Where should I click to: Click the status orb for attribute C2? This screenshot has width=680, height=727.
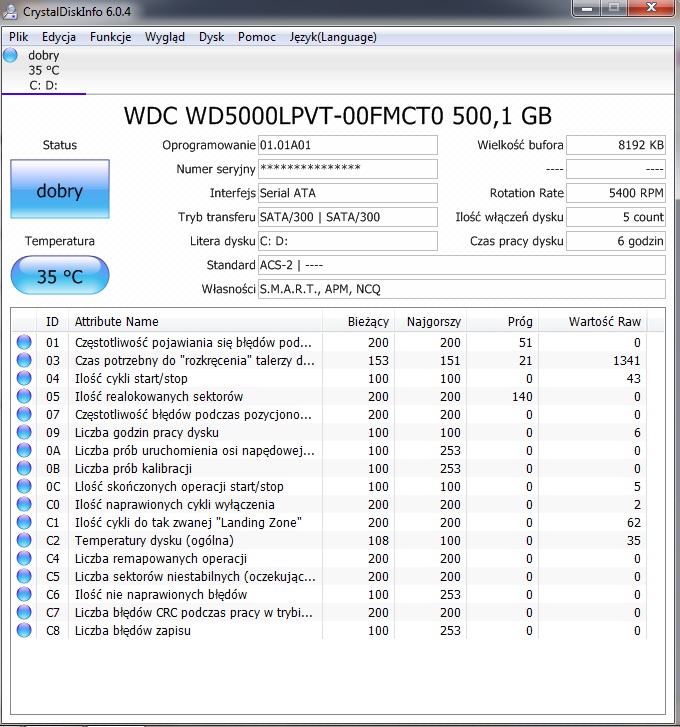(x=24, y=540)
